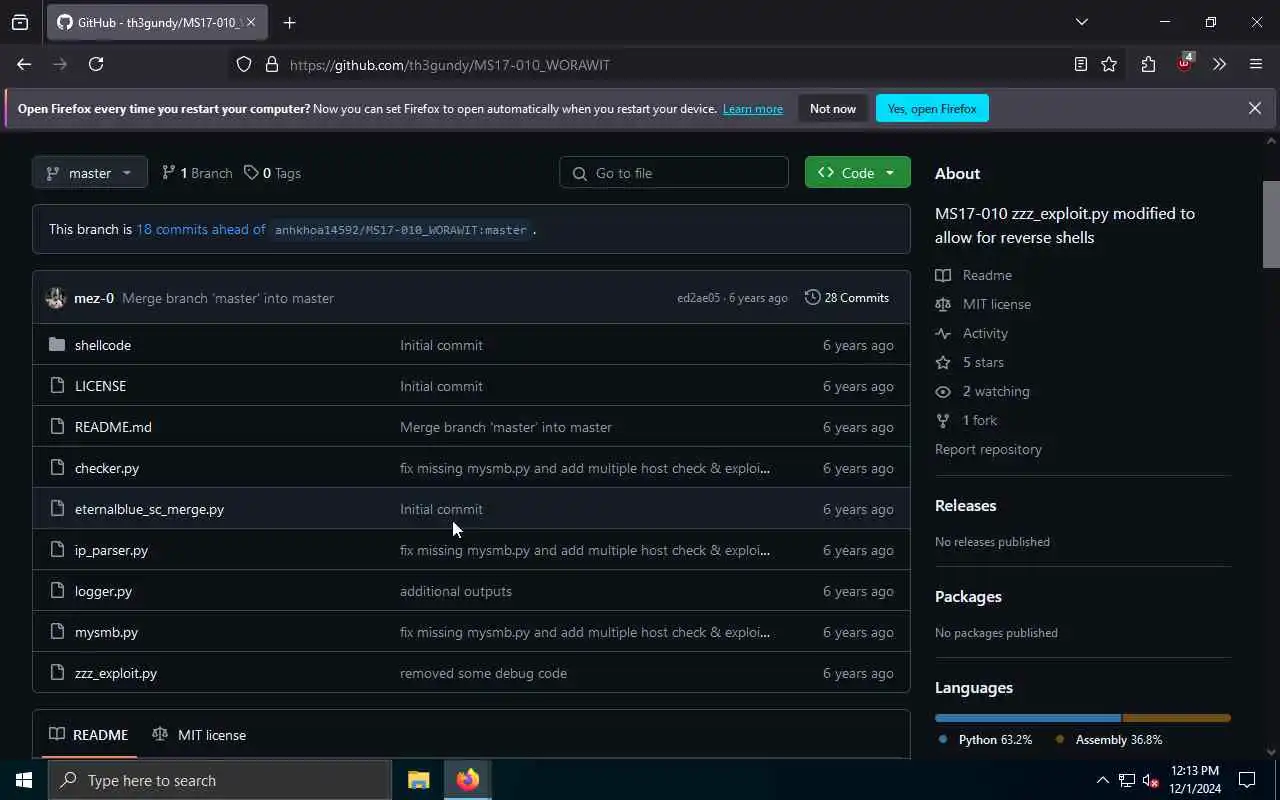Click the Python language bar segment
The image size is (1280, 800).
pyautogui.click(x=1028, y=718)
